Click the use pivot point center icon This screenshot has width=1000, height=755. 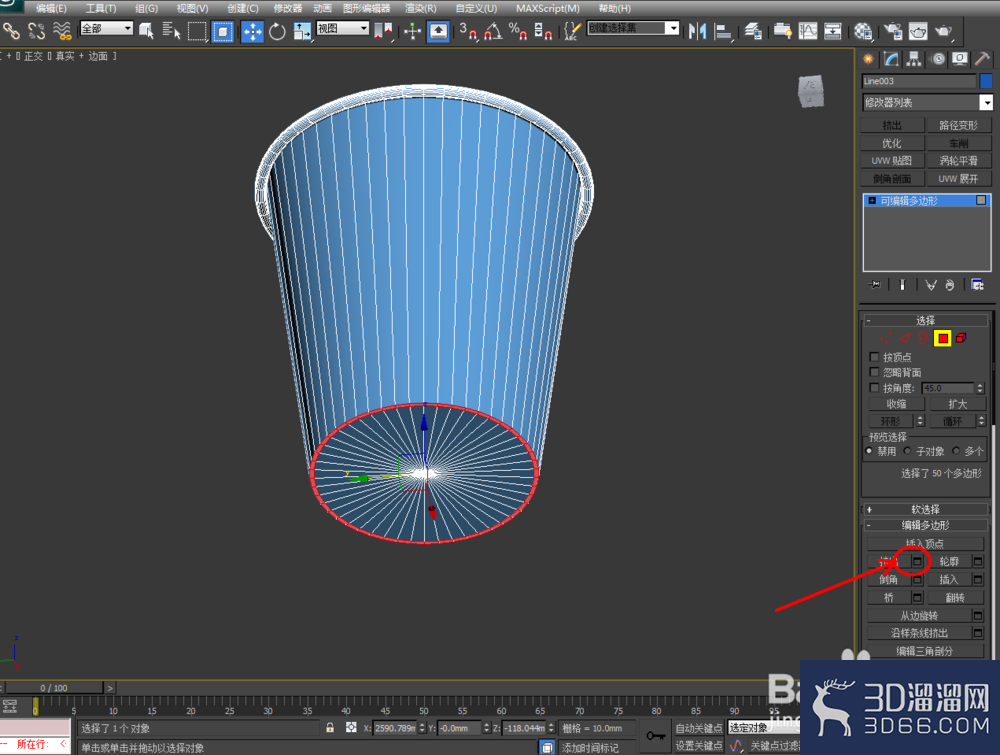[383, 31]
